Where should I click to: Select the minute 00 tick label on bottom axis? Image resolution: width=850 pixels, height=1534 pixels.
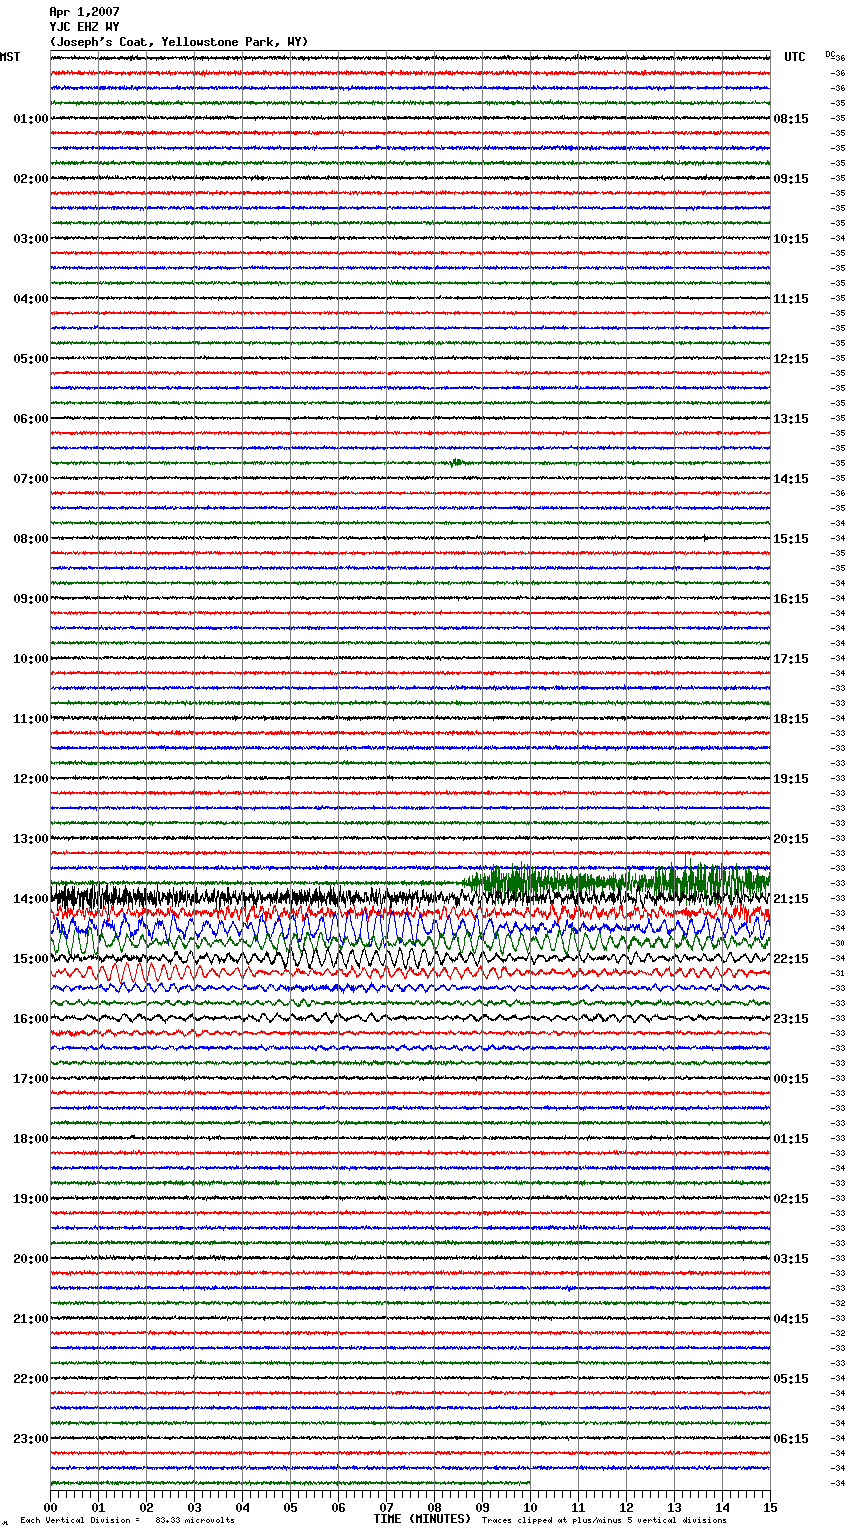pos(50,1507)
